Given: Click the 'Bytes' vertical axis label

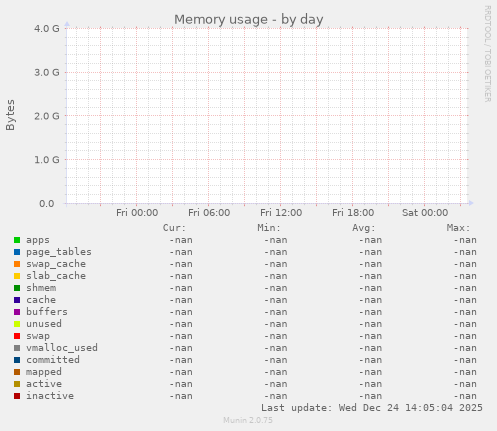Looking at the screenshot, I should click(x=10, y=115).
